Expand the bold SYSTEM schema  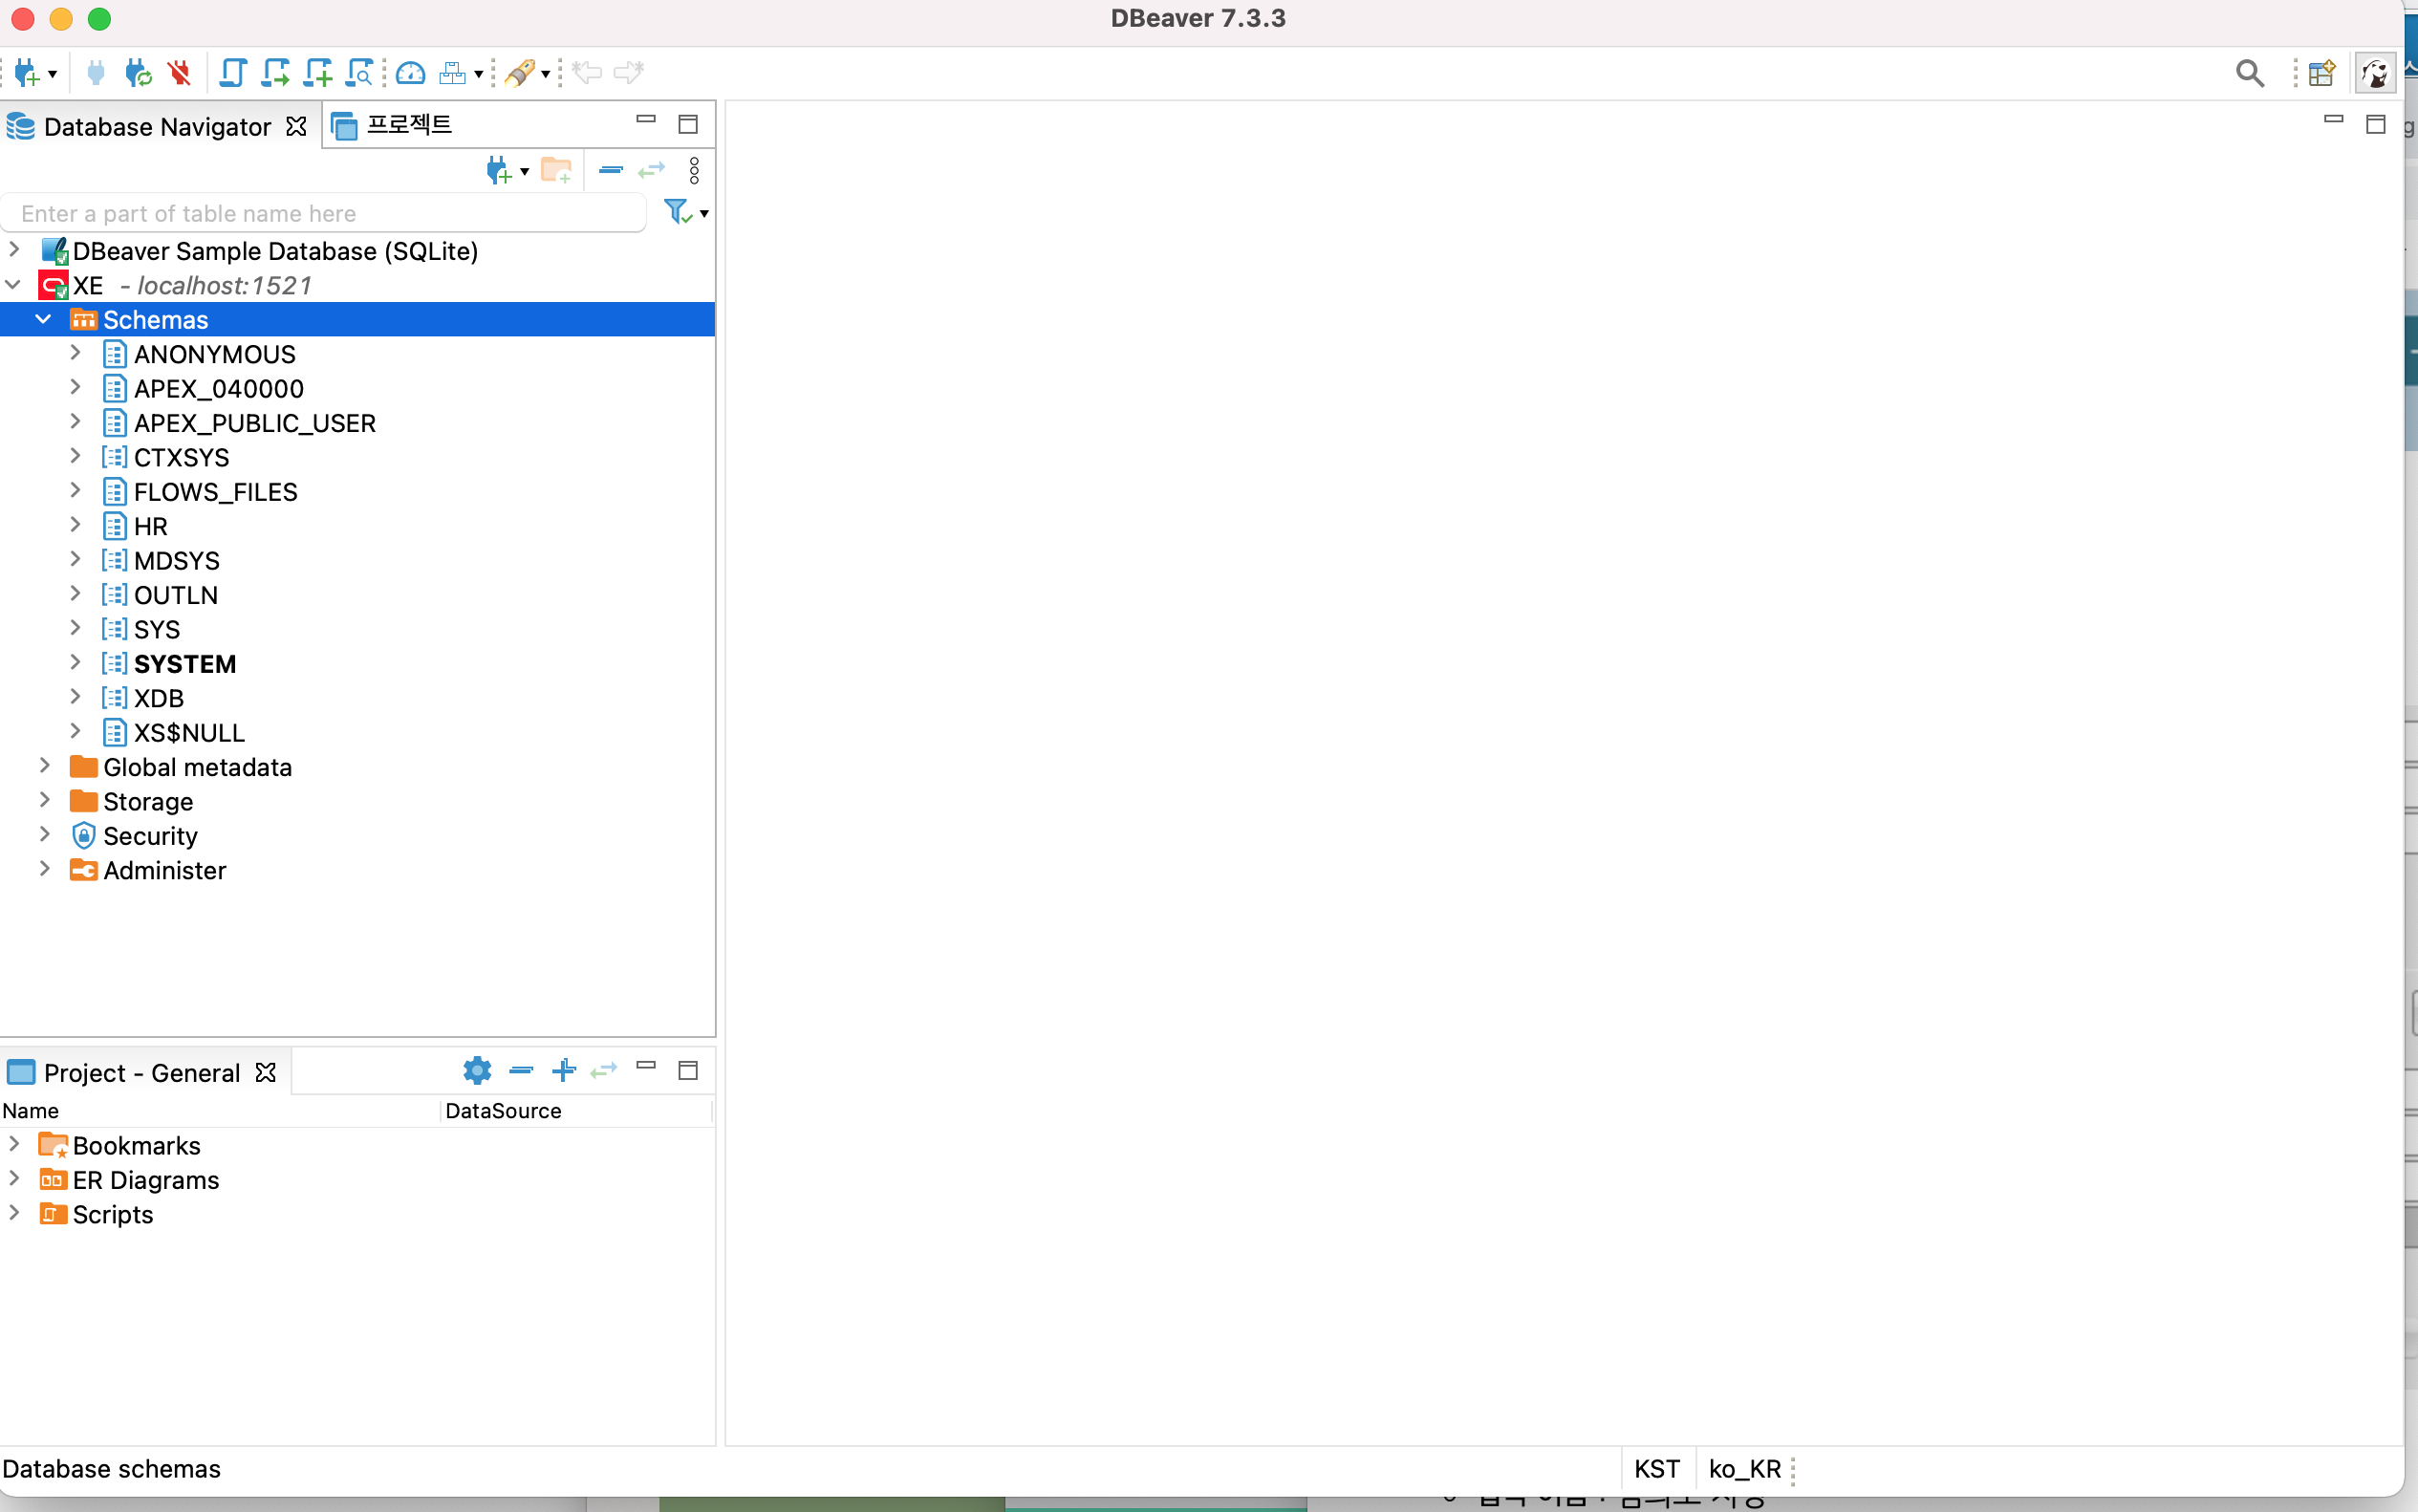click(75, 662)
